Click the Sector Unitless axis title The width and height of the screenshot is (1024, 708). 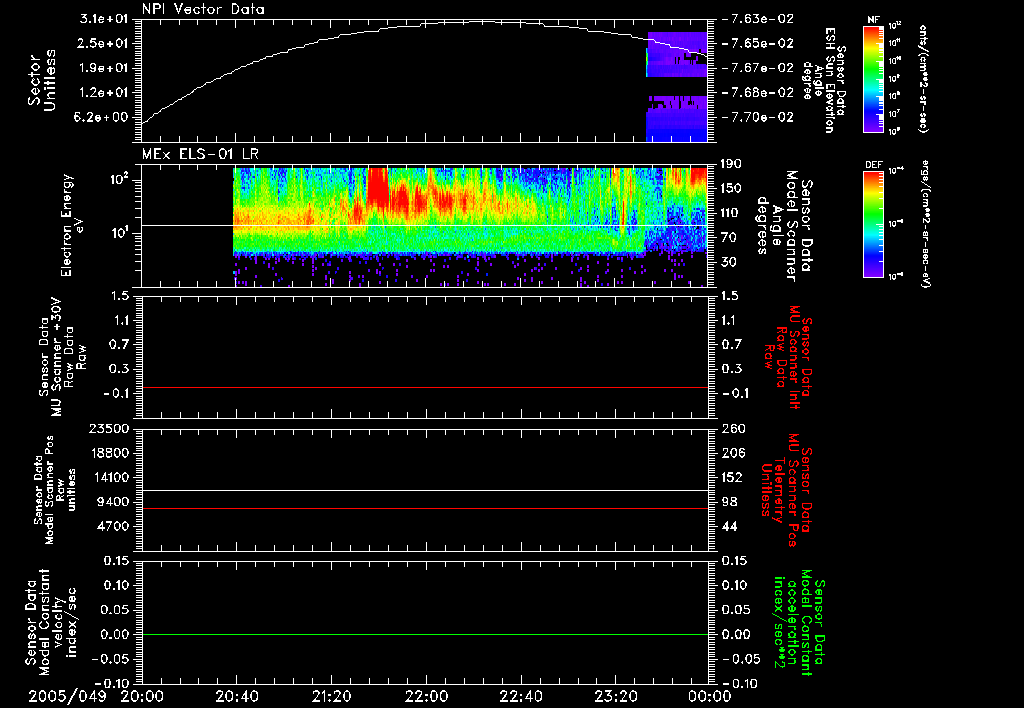(x=42, y=80)
